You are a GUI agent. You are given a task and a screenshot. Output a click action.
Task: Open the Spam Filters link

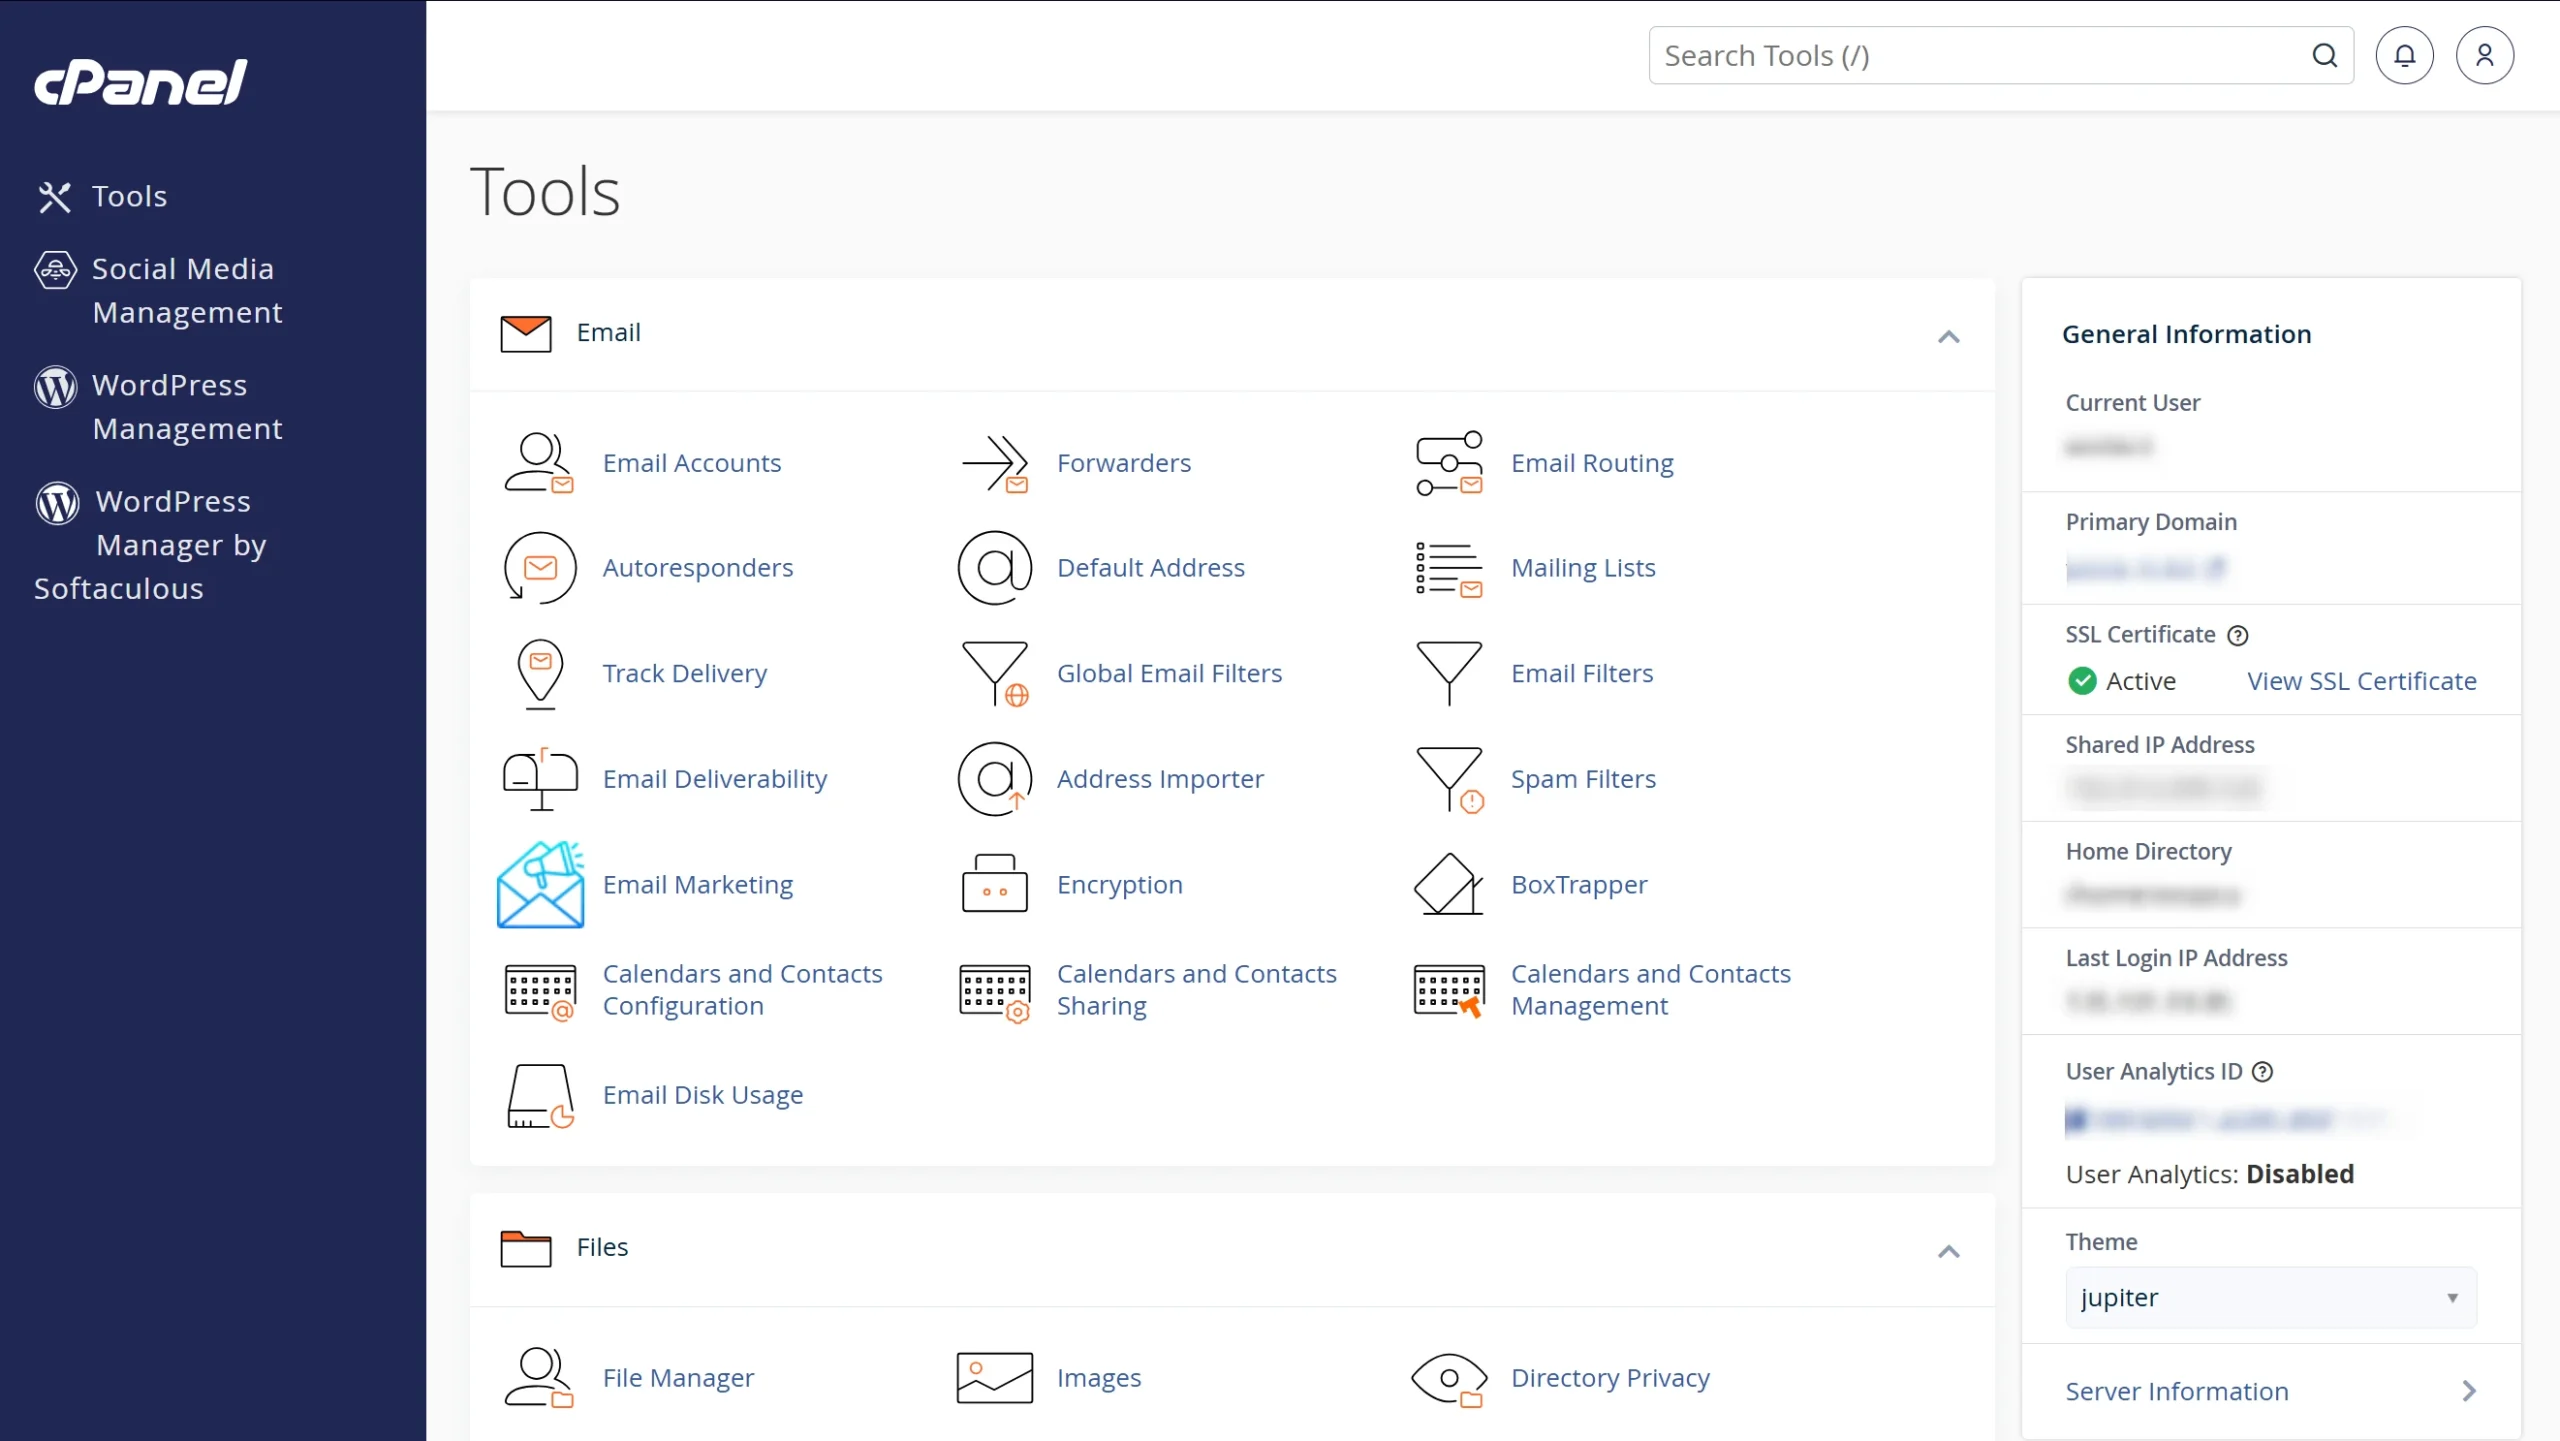1583,779
